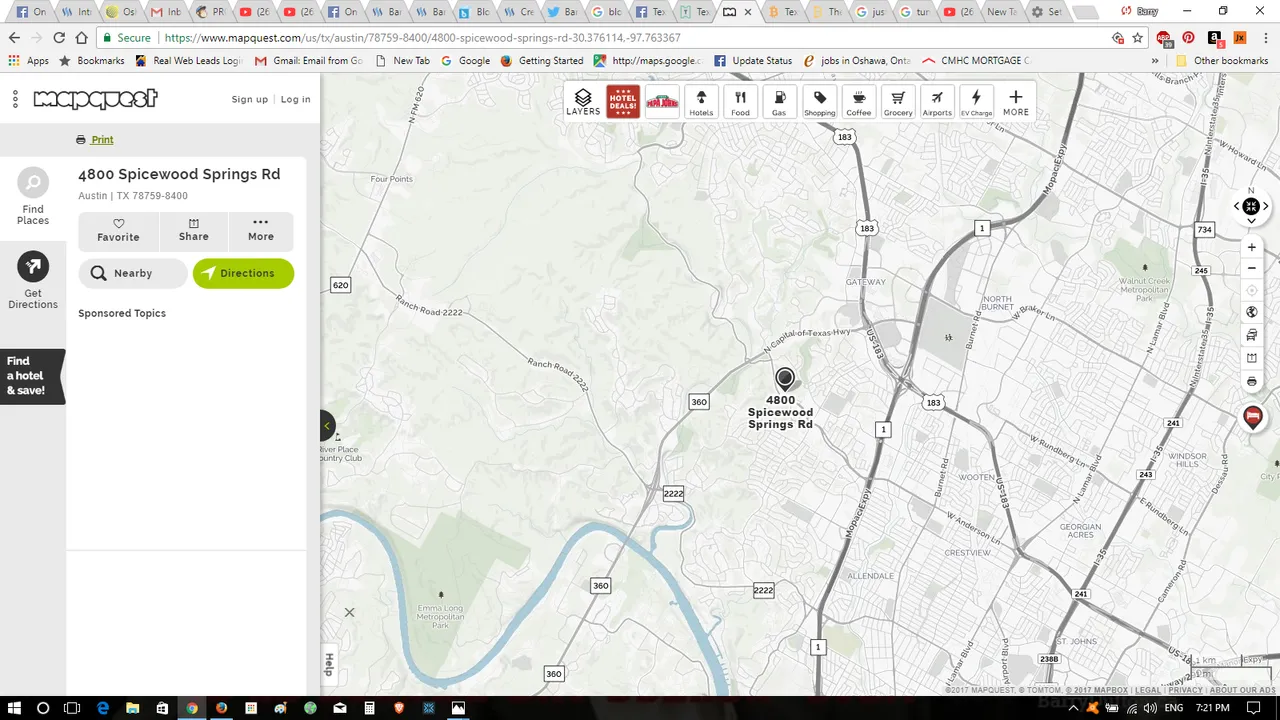Show Gas stations on the map
The image size is (1280, 720).
coord(779,101)
